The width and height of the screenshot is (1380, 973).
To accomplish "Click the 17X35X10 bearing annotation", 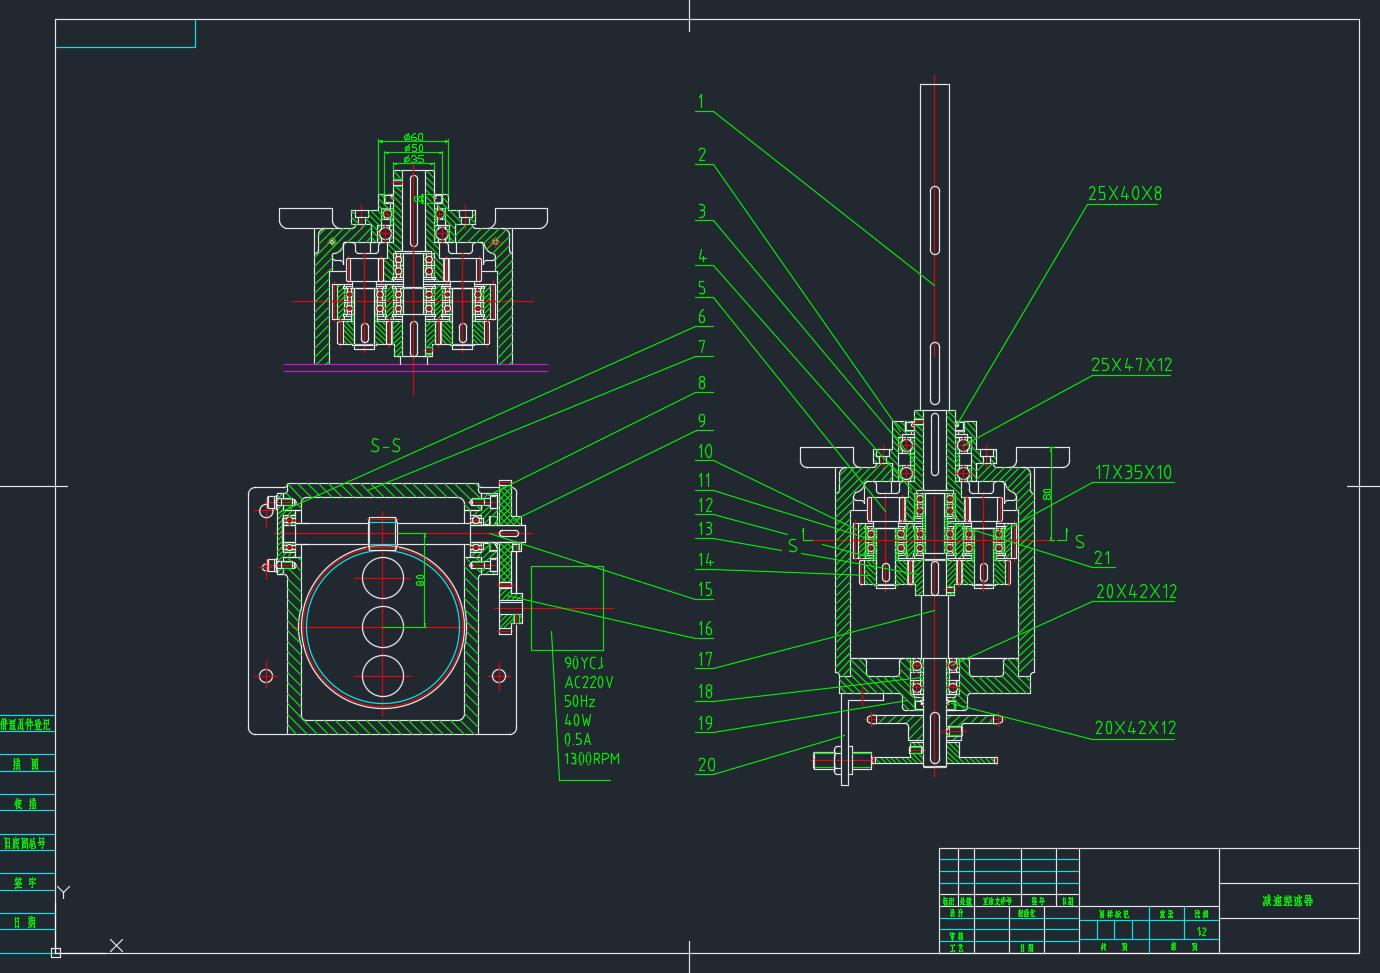I will coord(1133,474).
